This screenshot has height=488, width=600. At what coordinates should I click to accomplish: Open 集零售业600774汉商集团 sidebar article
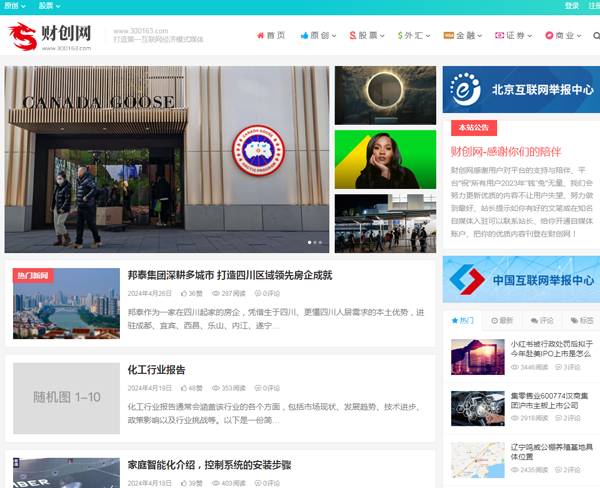click(x=549, y=400)
